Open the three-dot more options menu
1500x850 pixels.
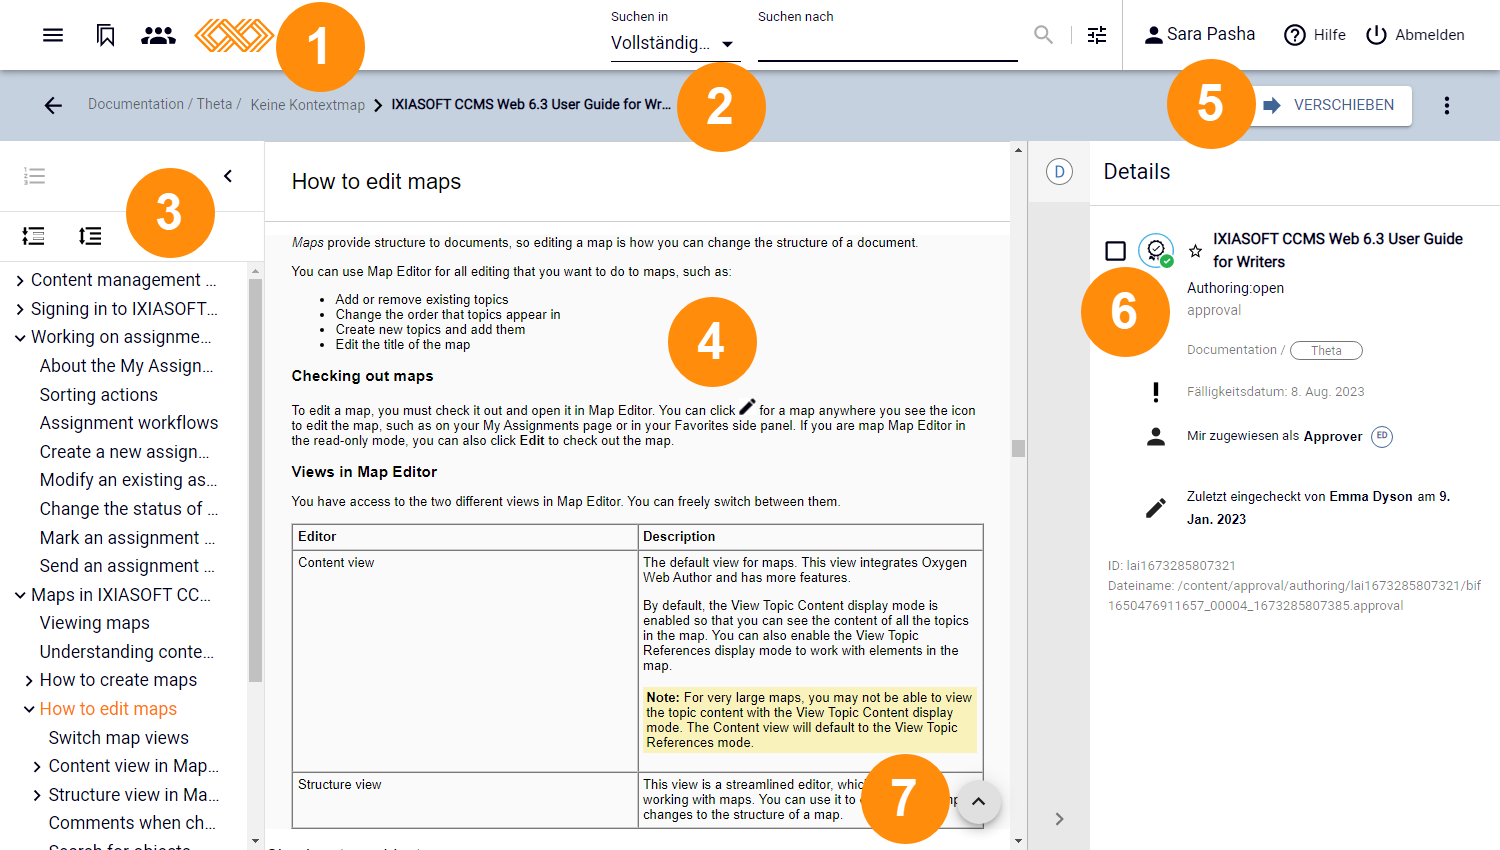point(1447,105)
